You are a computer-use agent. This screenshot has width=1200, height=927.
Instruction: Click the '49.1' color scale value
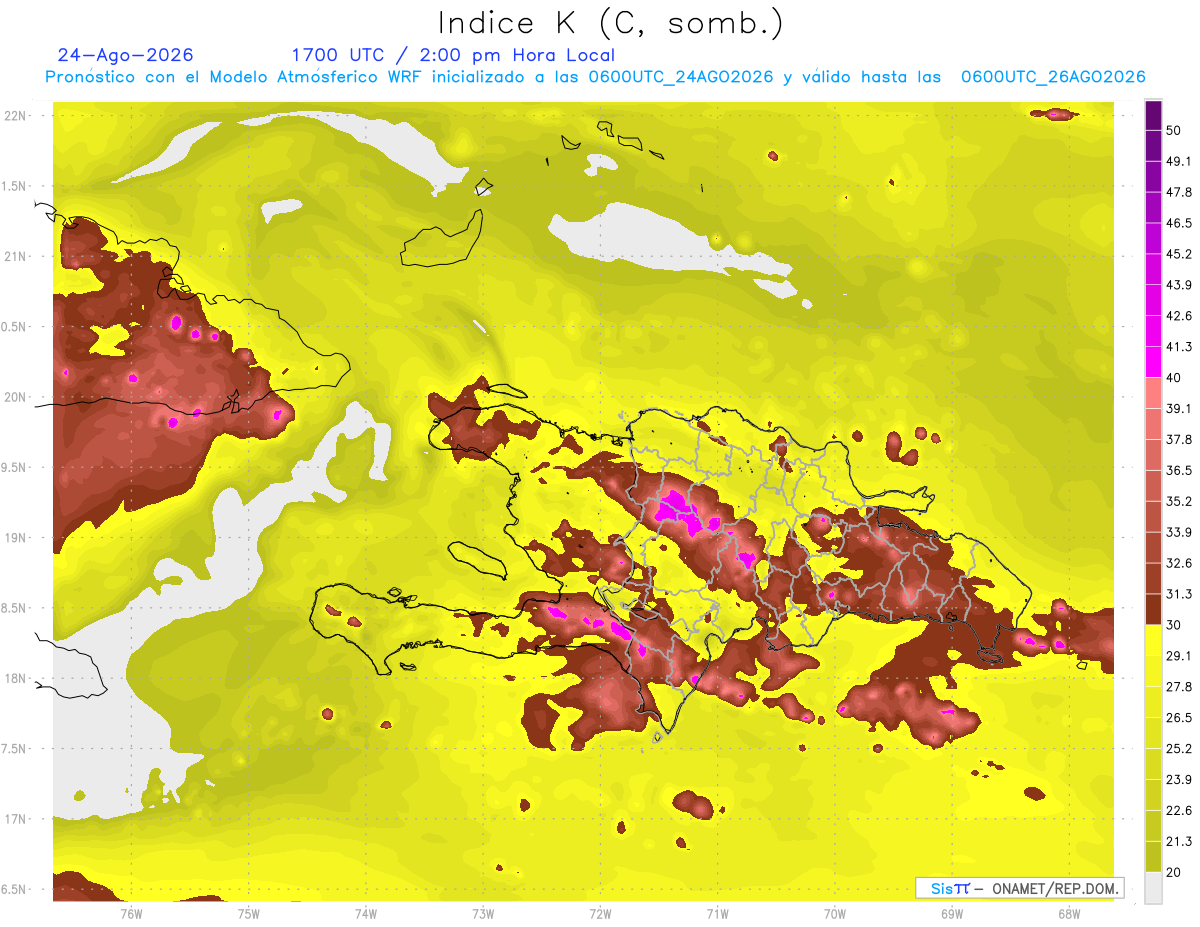click(x=1179, y=162)
